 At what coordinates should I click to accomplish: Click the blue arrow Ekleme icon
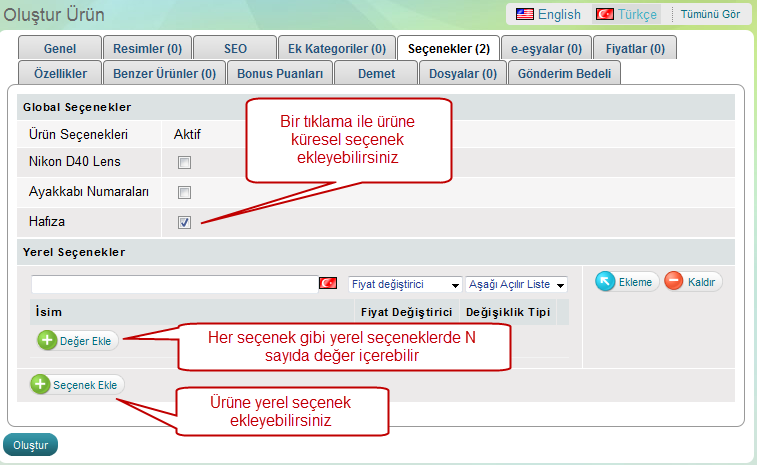[x=605, y=282]
